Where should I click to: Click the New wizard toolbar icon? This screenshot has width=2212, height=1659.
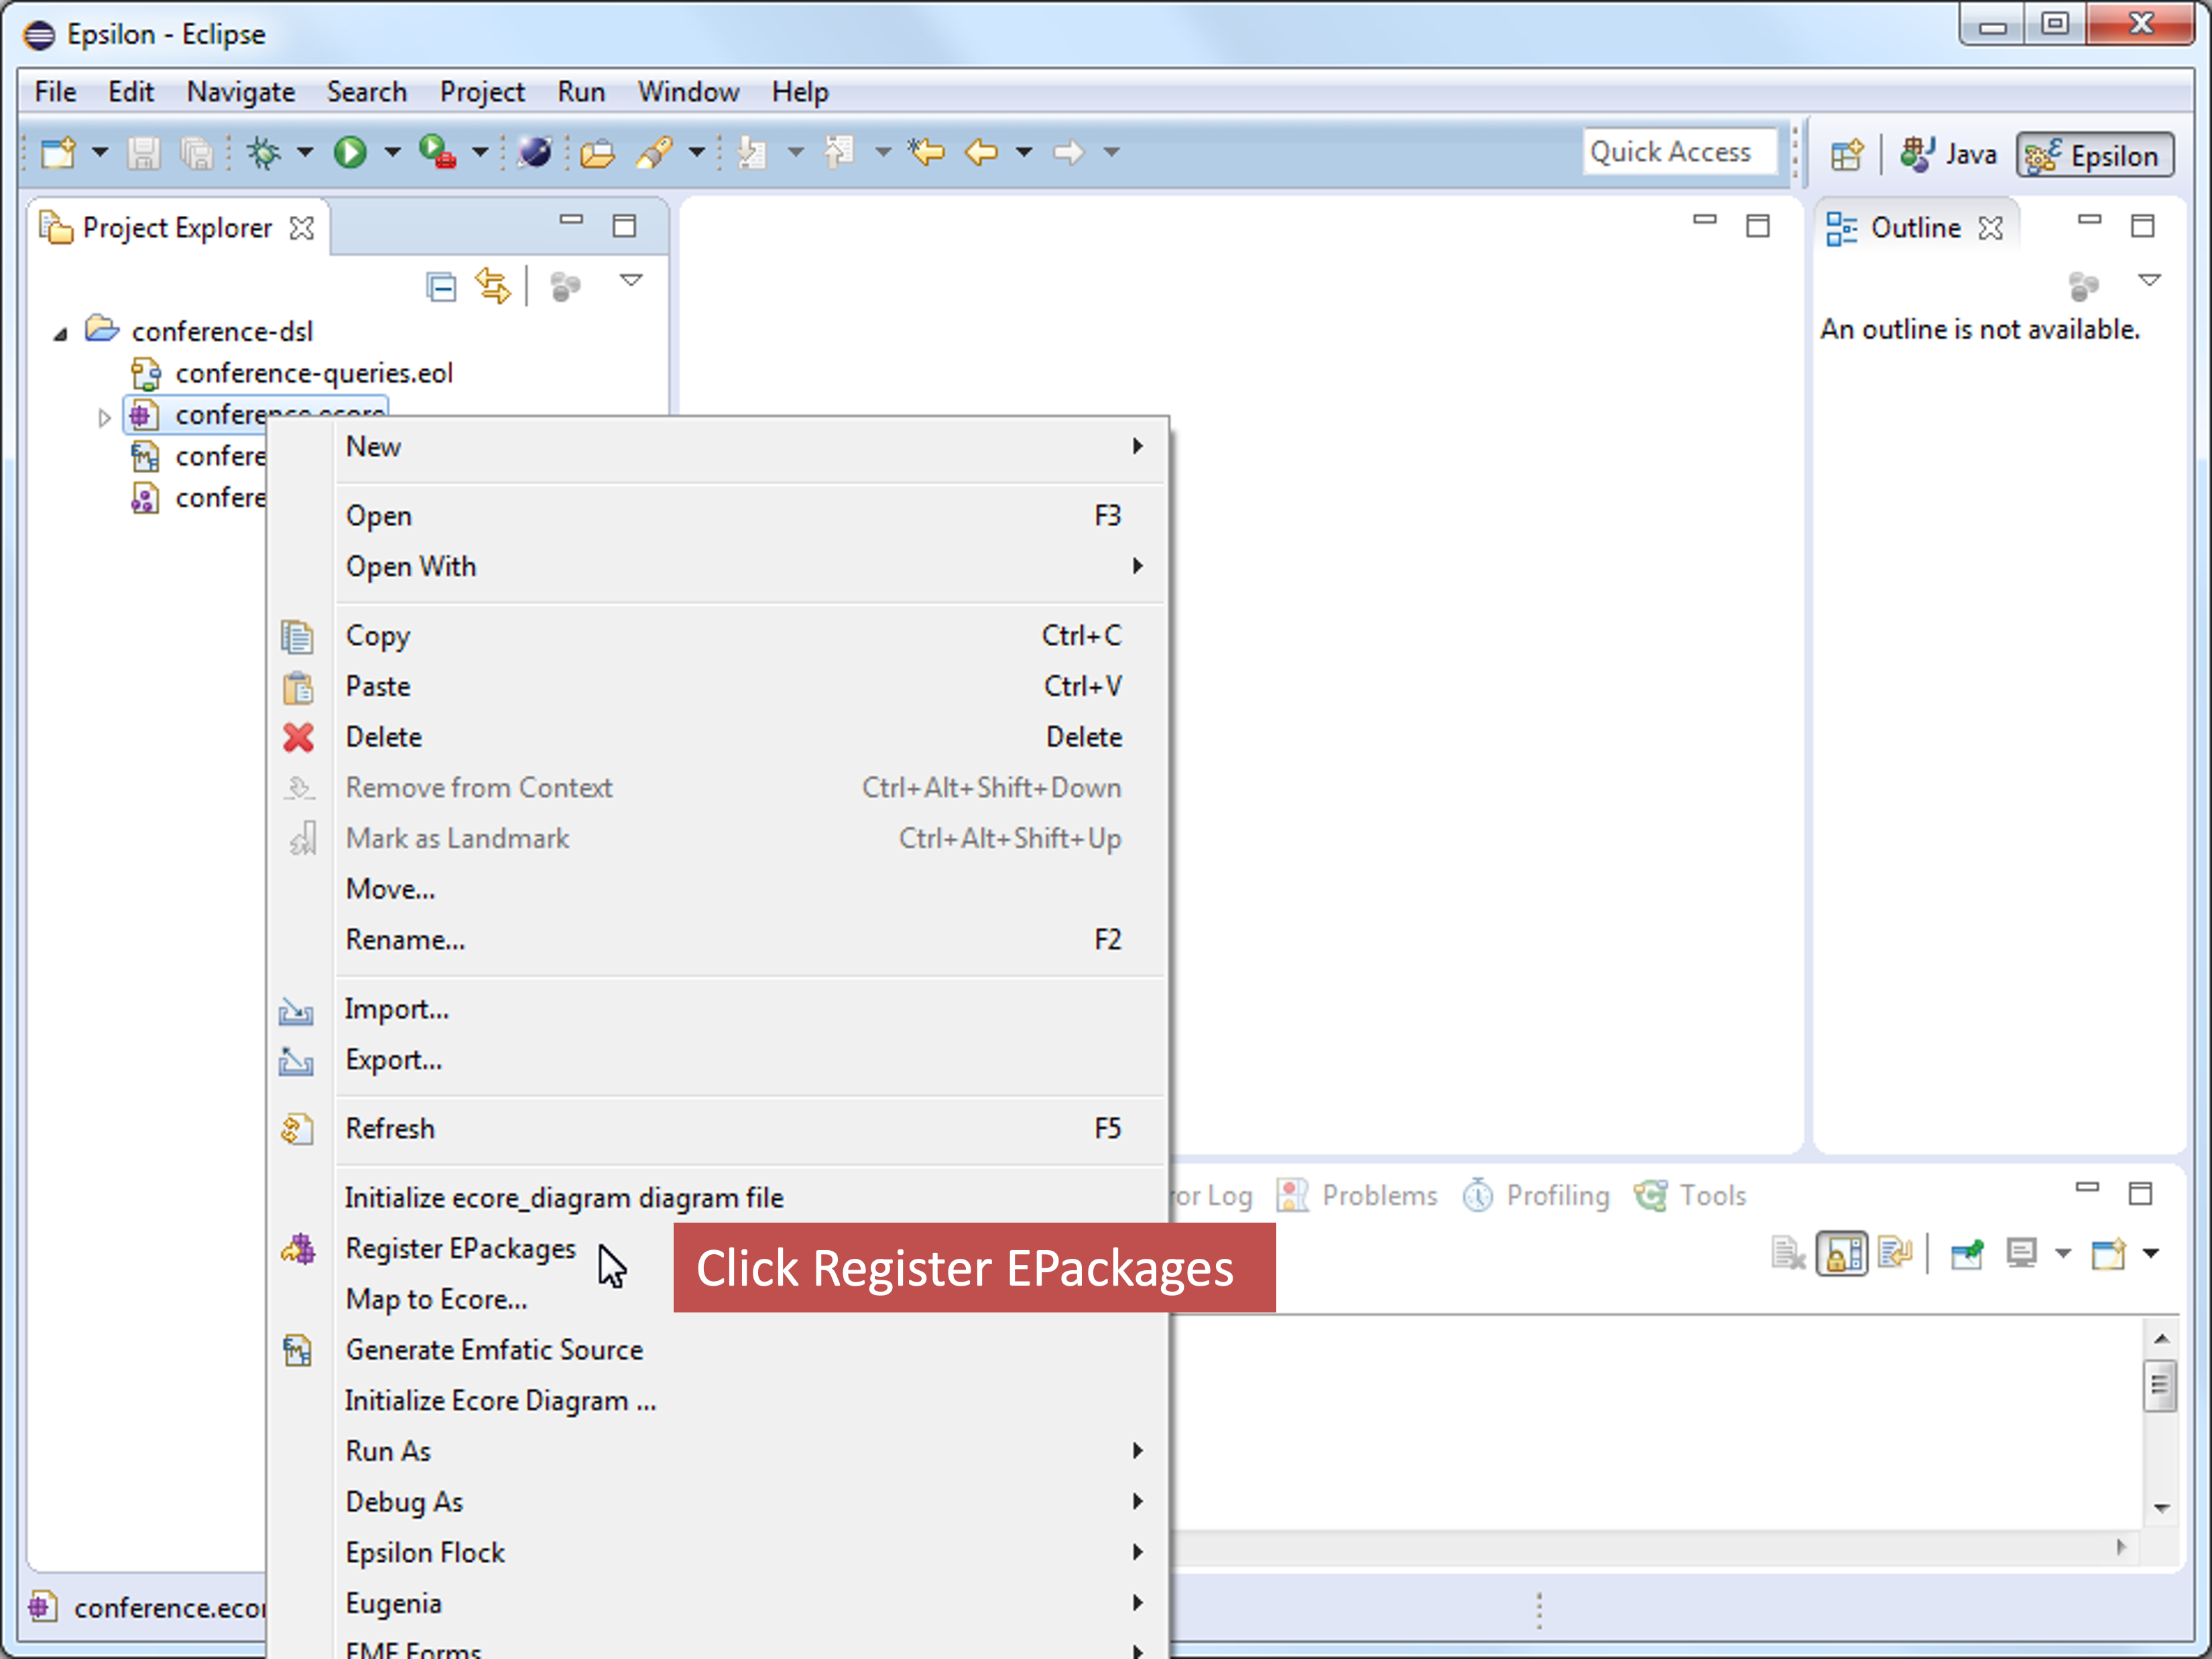[59, 152]
